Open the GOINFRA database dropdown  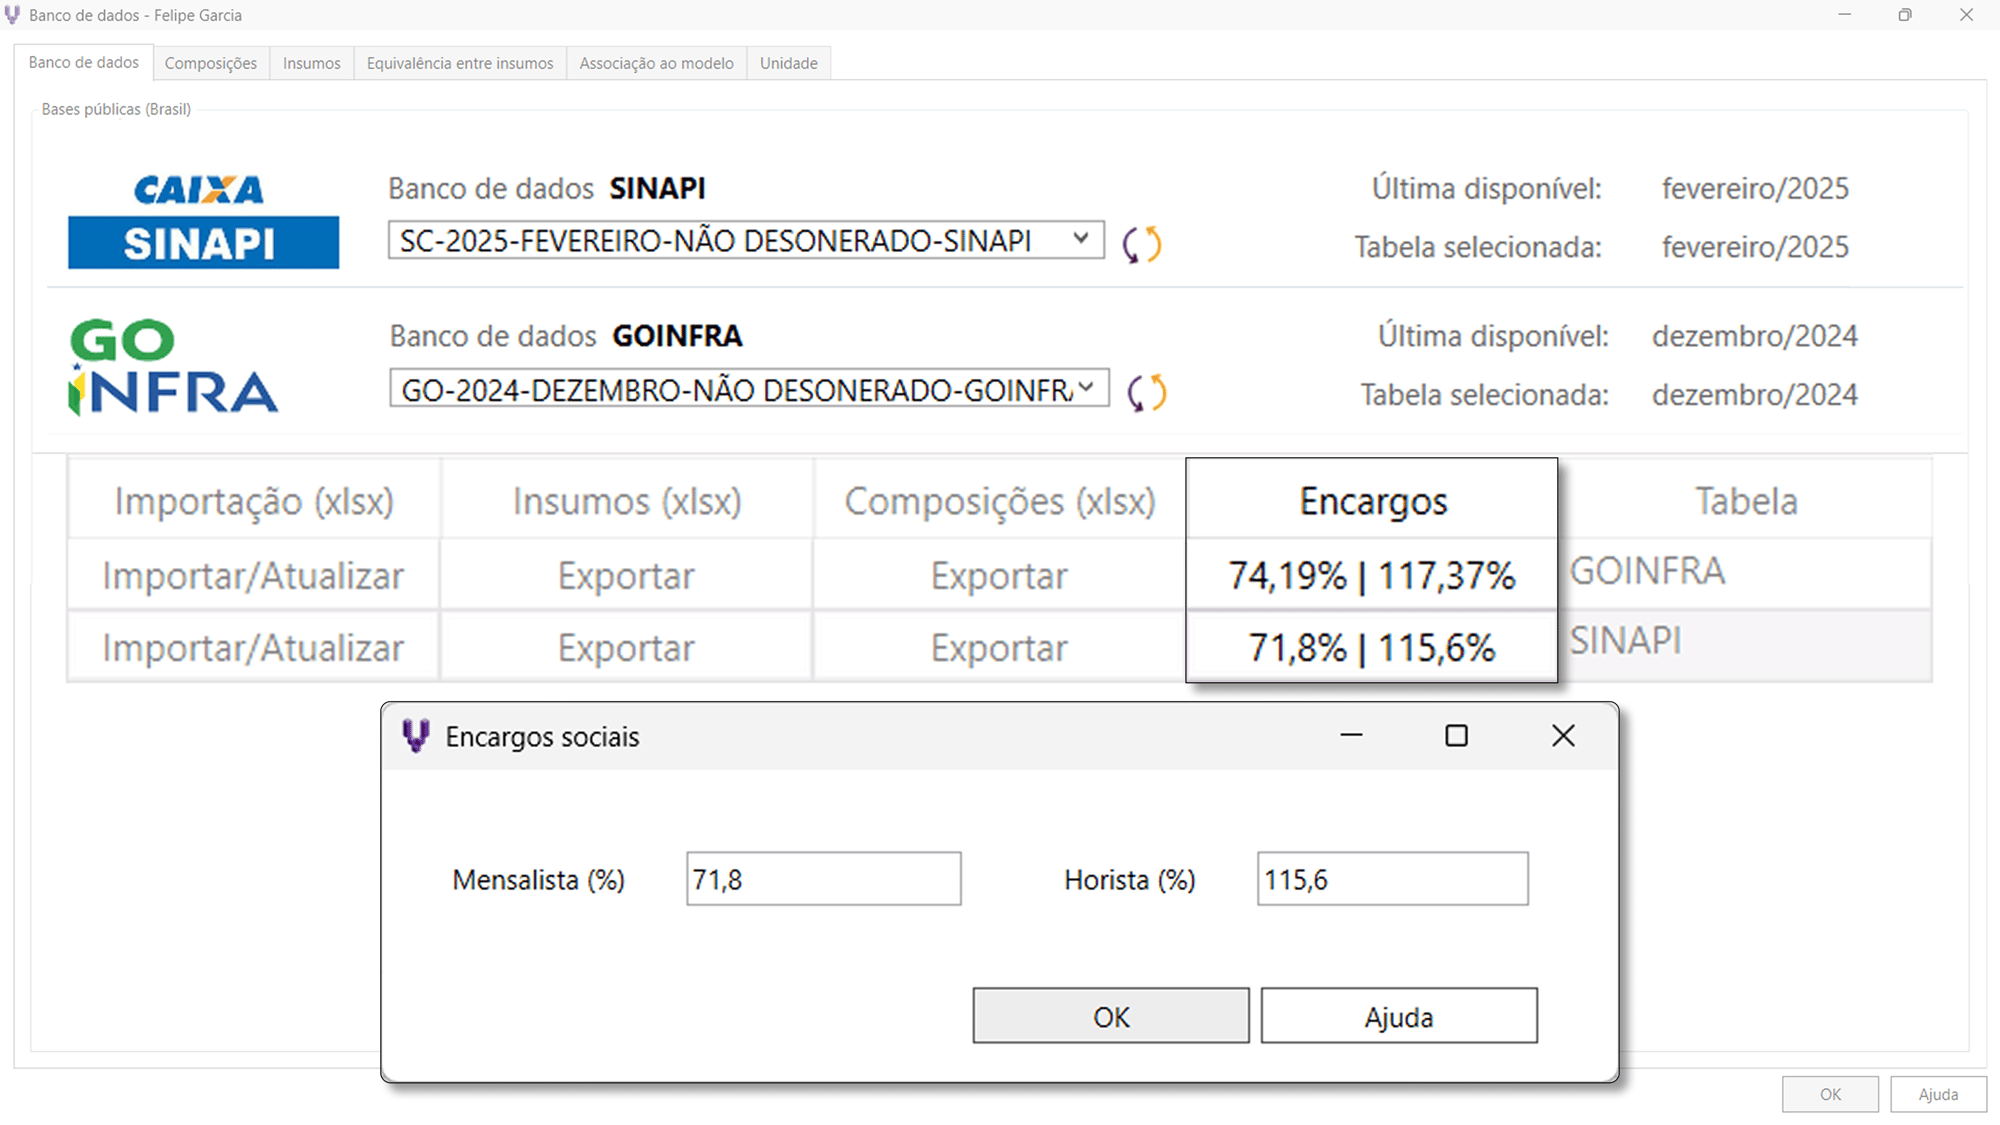click(1086, 387)
